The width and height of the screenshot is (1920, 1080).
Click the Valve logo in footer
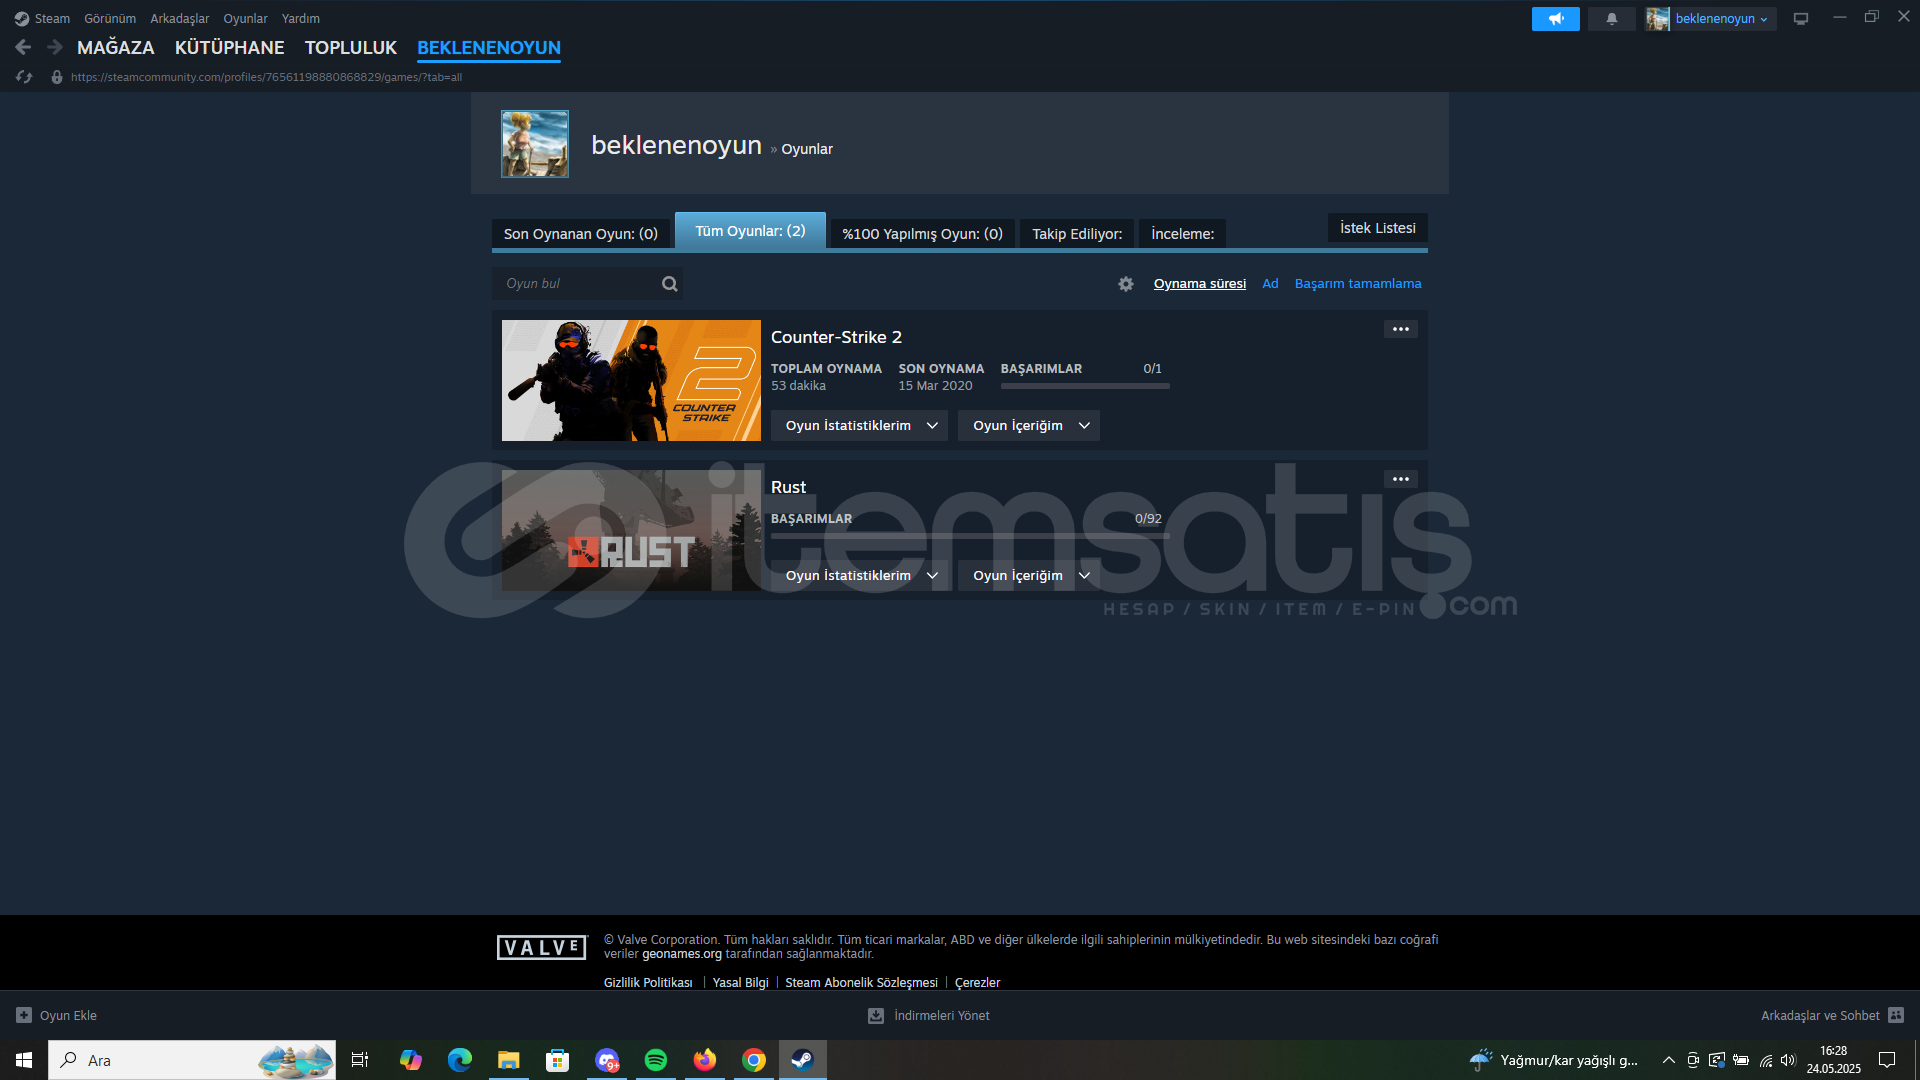tap(542, 947)
